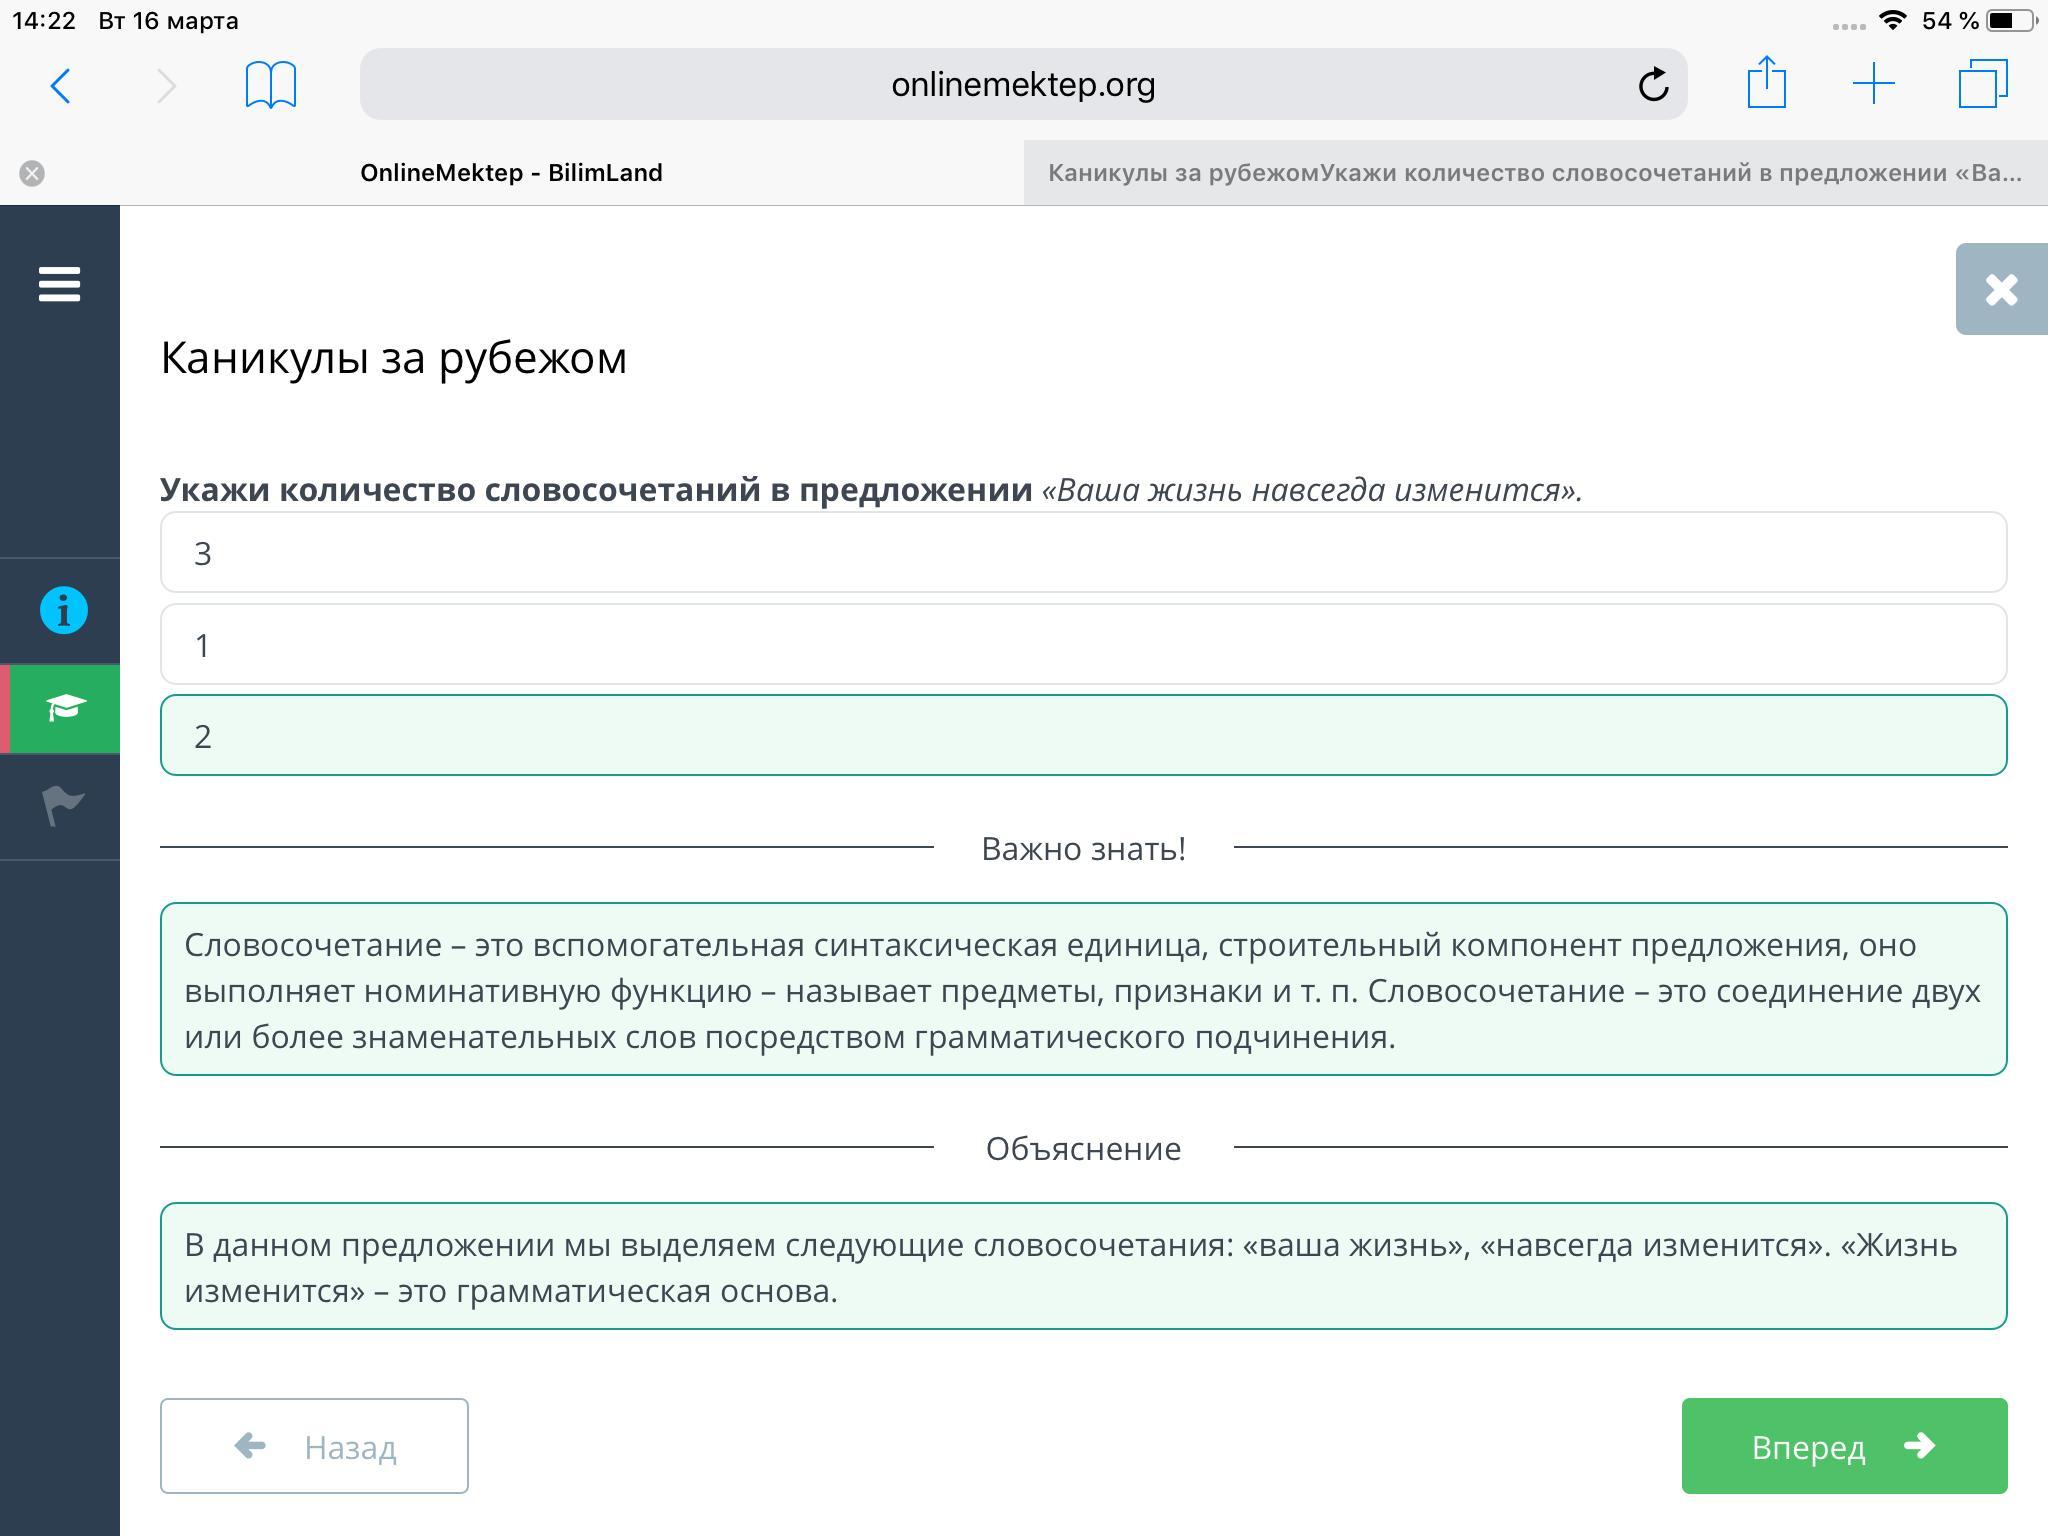Switch to the OnlineMektep - BilimLand tab

point(511,173)
